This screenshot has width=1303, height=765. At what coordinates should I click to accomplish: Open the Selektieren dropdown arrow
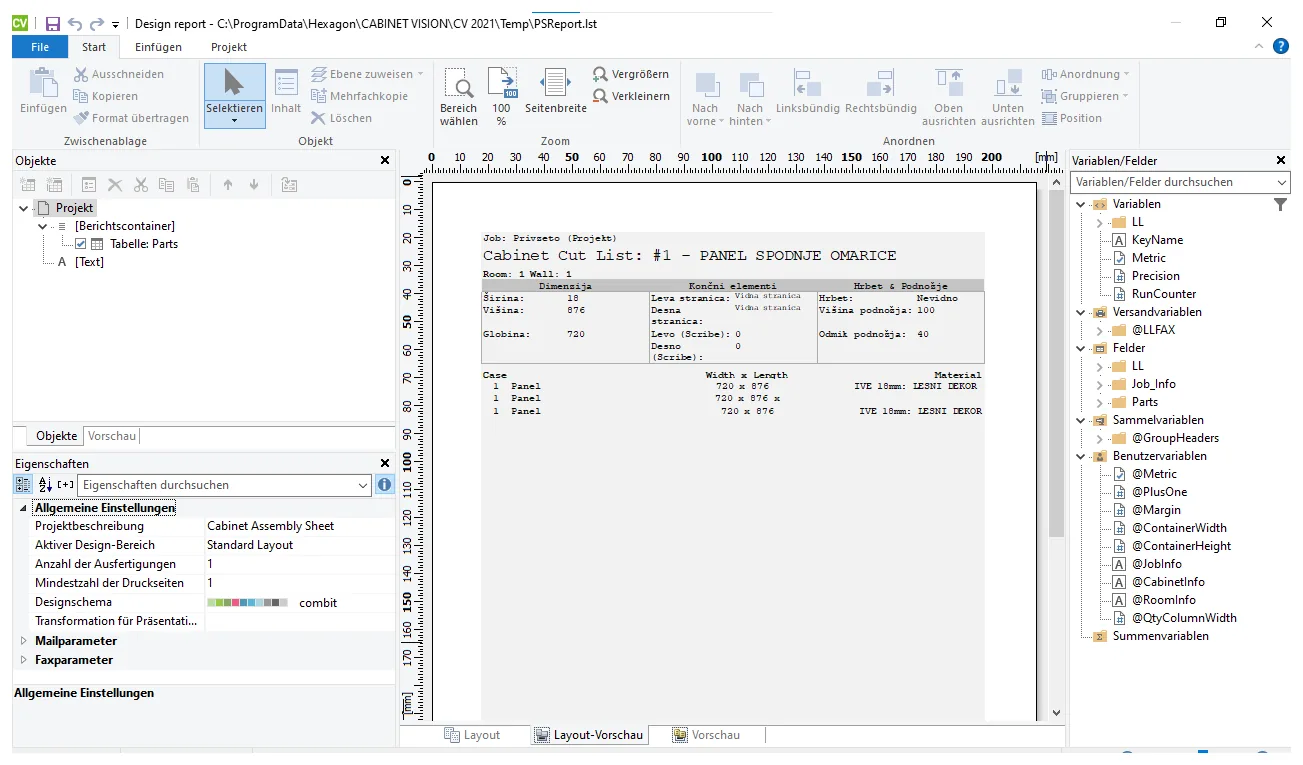tap(234, 121)
